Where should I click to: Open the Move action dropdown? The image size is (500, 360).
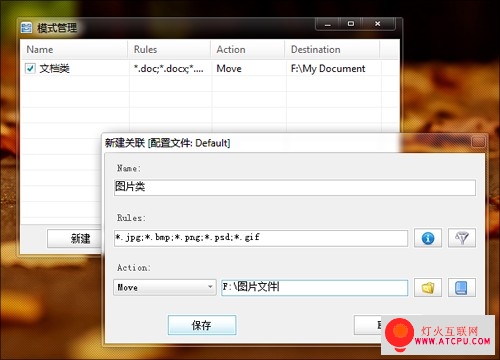point(165,287)
